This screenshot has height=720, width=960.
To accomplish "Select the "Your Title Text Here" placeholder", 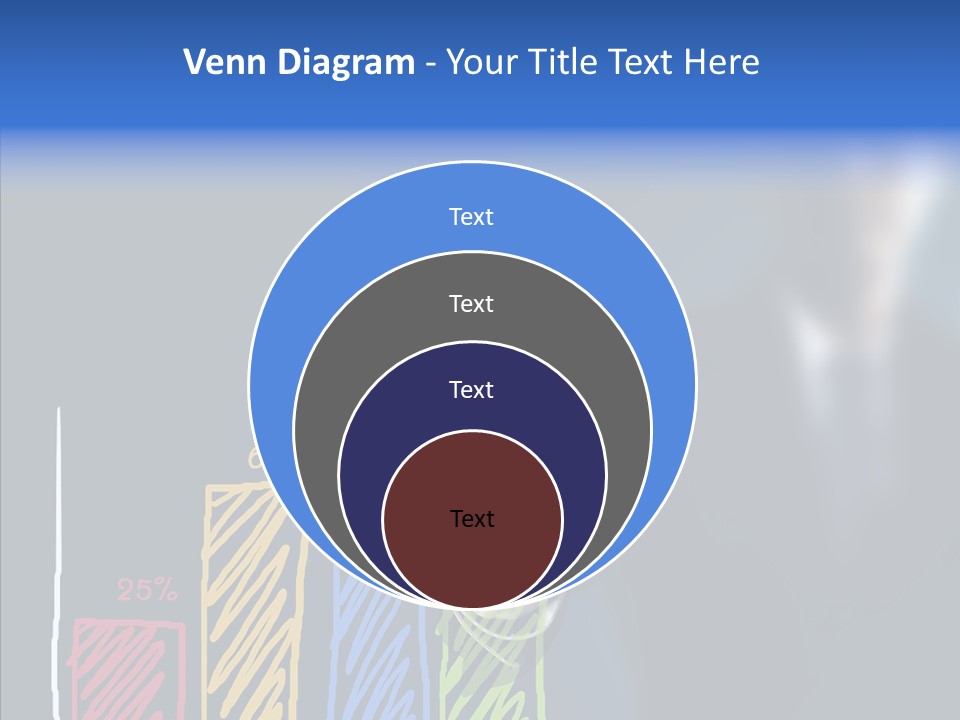I will point(602,63).
